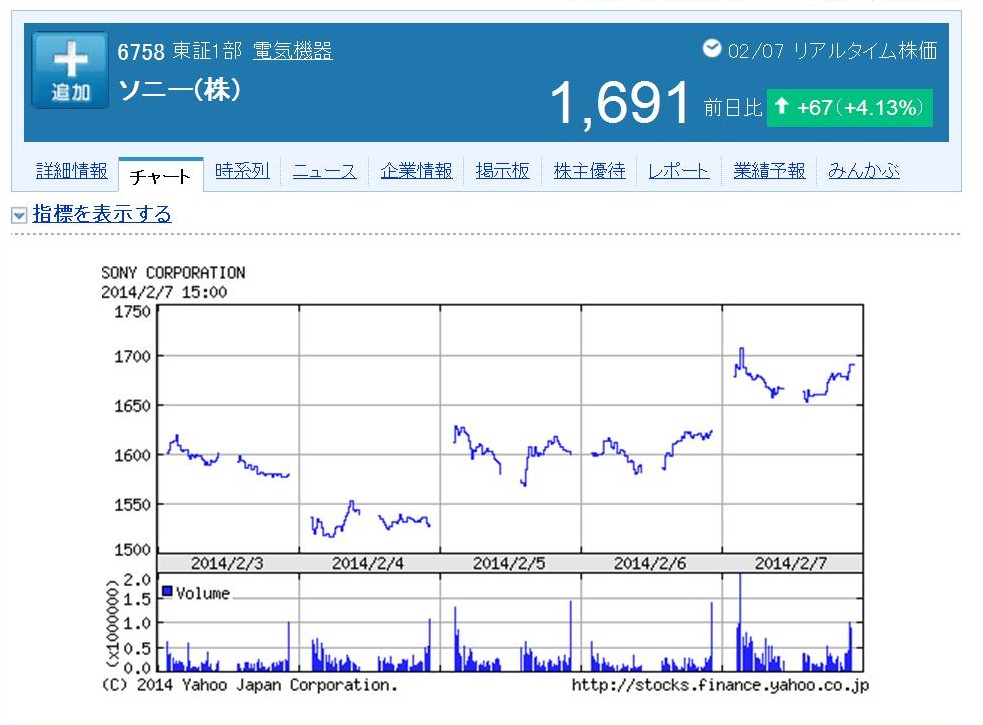
Task: Click the 1650 price axis label
Action: pyautogui.click(x=132, y=406)
